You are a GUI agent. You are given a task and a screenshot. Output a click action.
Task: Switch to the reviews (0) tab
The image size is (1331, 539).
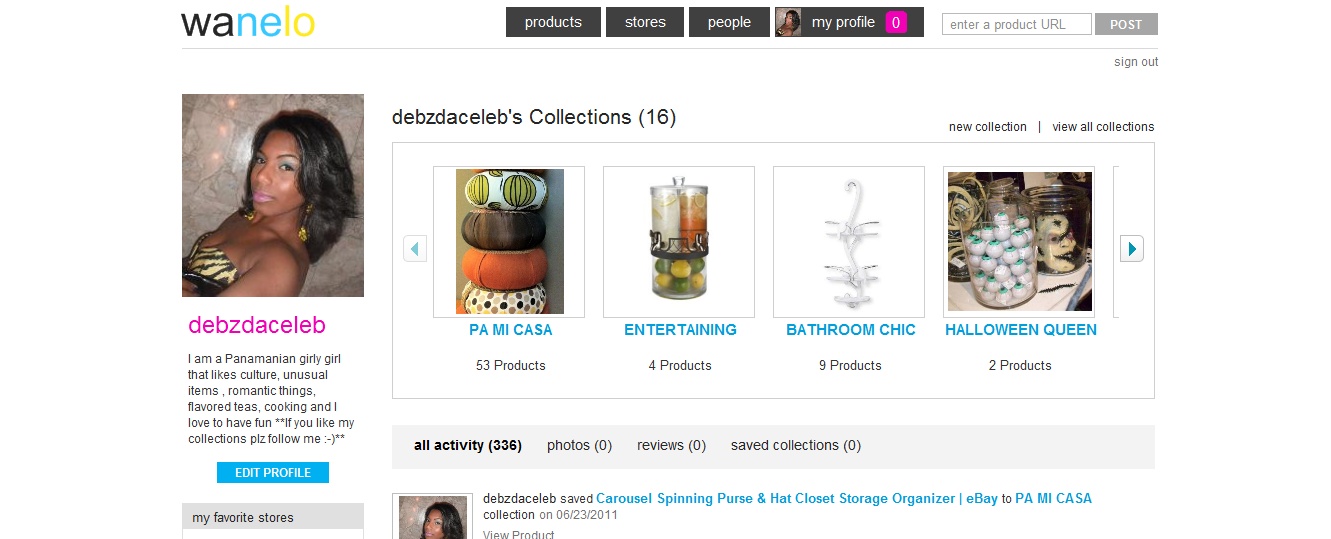(x=671, y=446)
